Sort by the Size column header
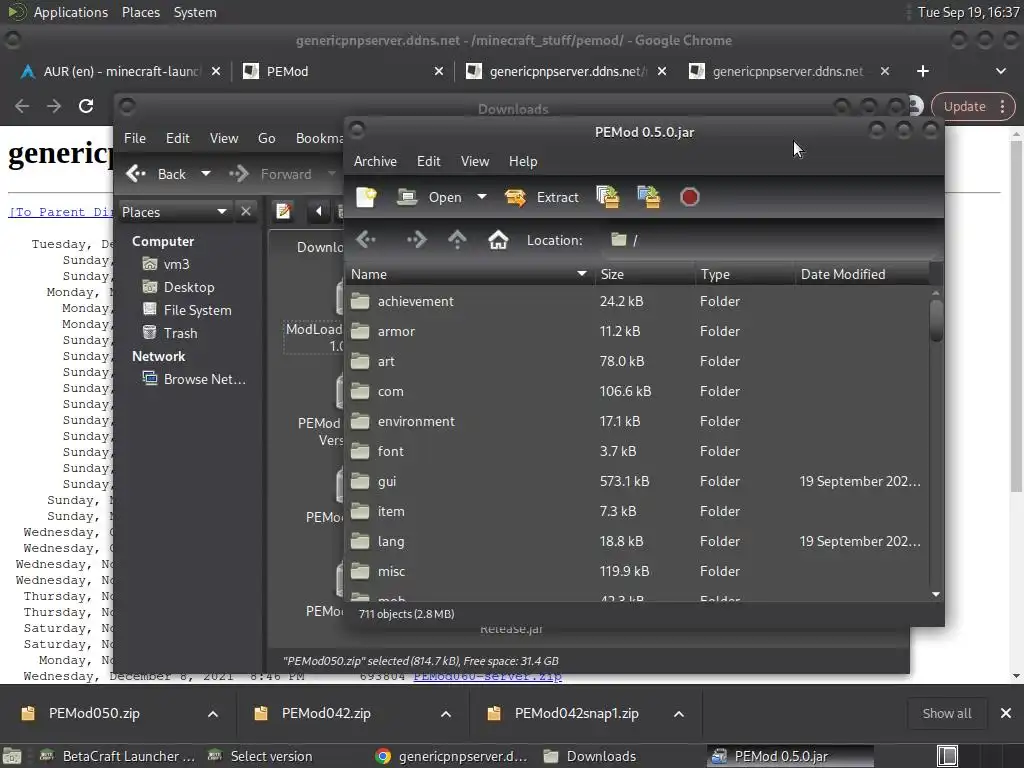Viewport: 1024px width, 768px height. click(x=645, y=274)
